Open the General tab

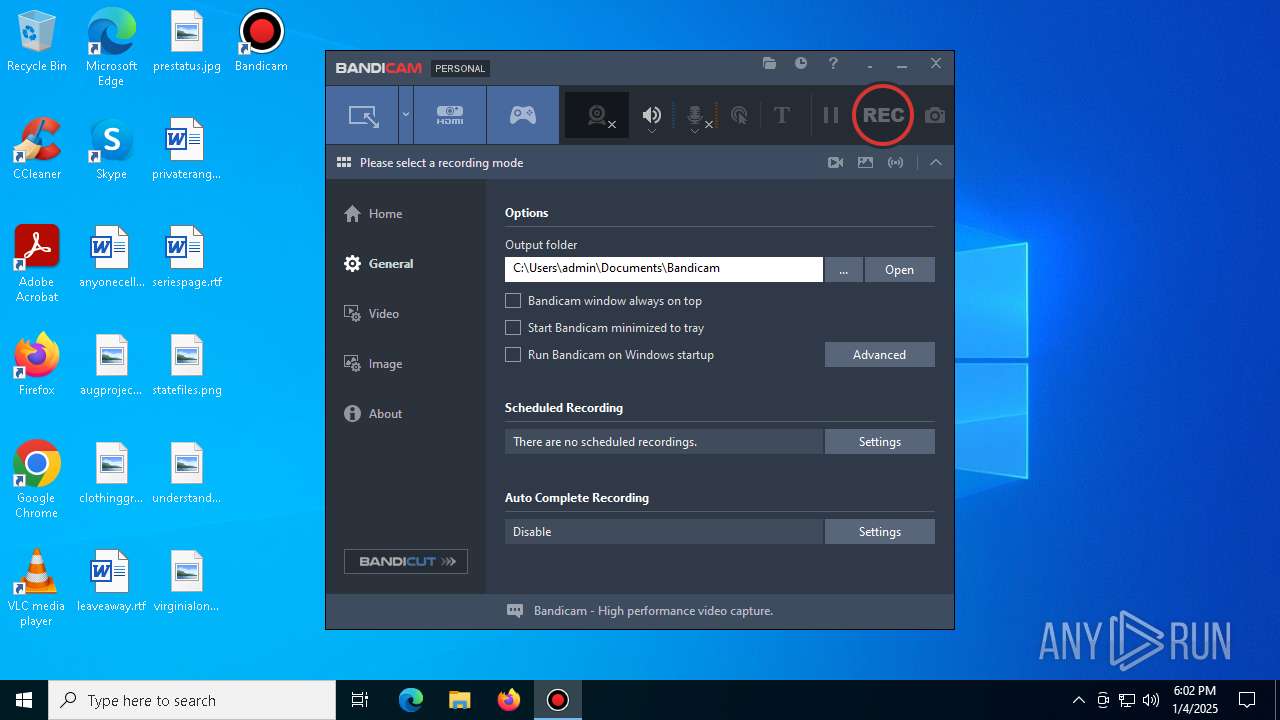378,263
